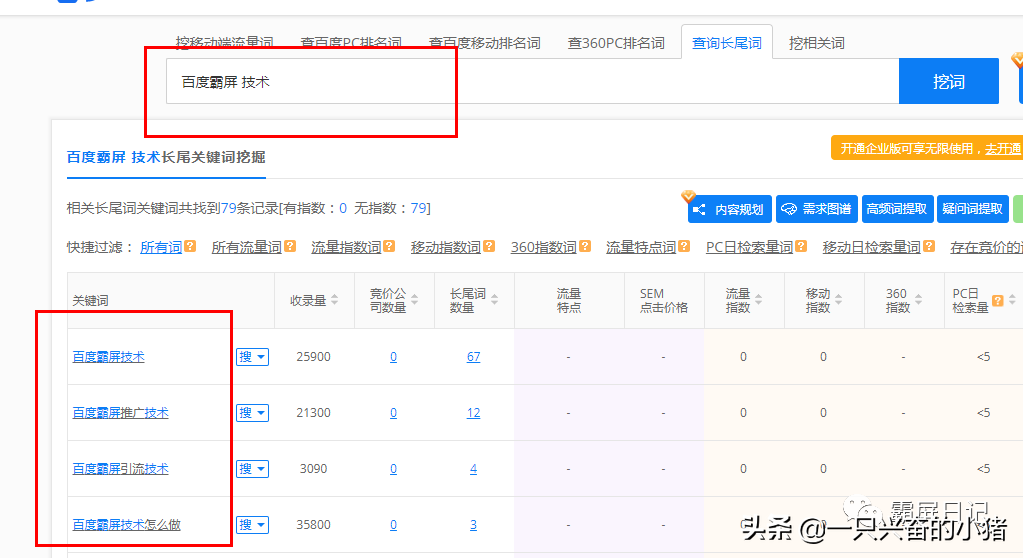Expand 搜 dropdown for 百度霸屏技术怎么做
The height and width of the screenshot is (558, 1023).
pyautogui.click(x=252, y=525)
